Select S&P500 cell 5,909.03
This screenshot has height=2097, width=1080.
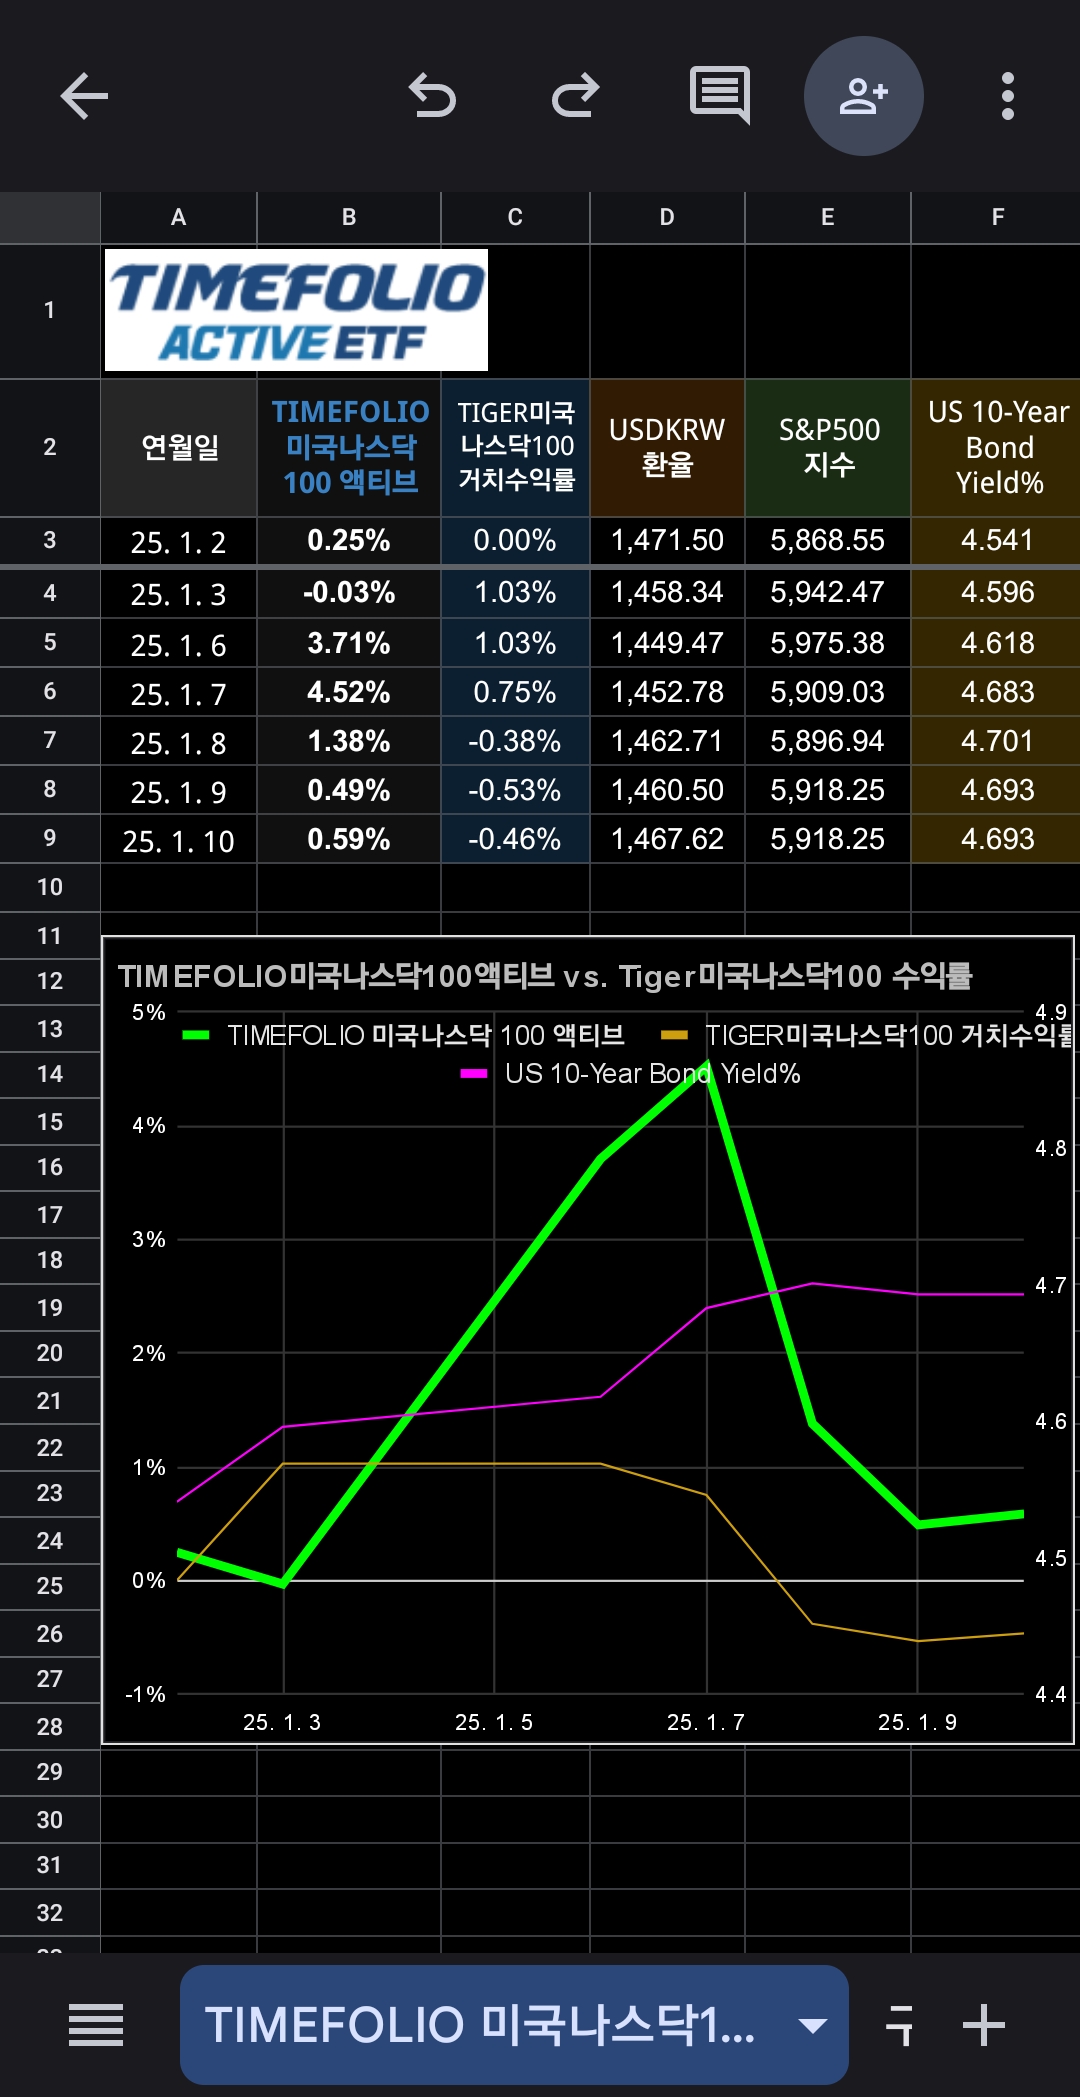[x=828, y=692]
